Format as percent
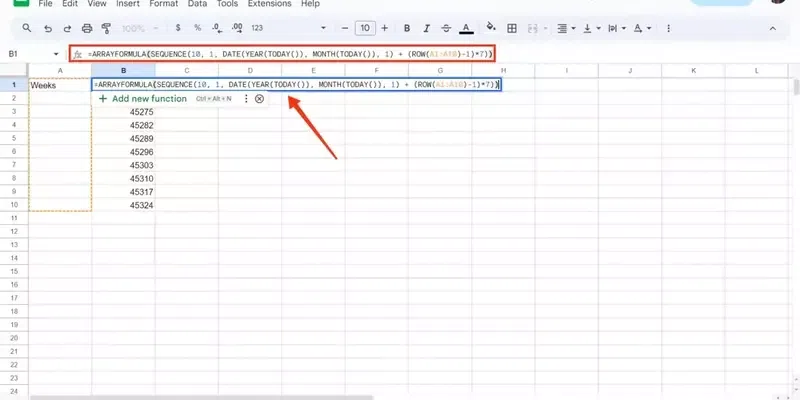The image size is (800, 400). 197,28
